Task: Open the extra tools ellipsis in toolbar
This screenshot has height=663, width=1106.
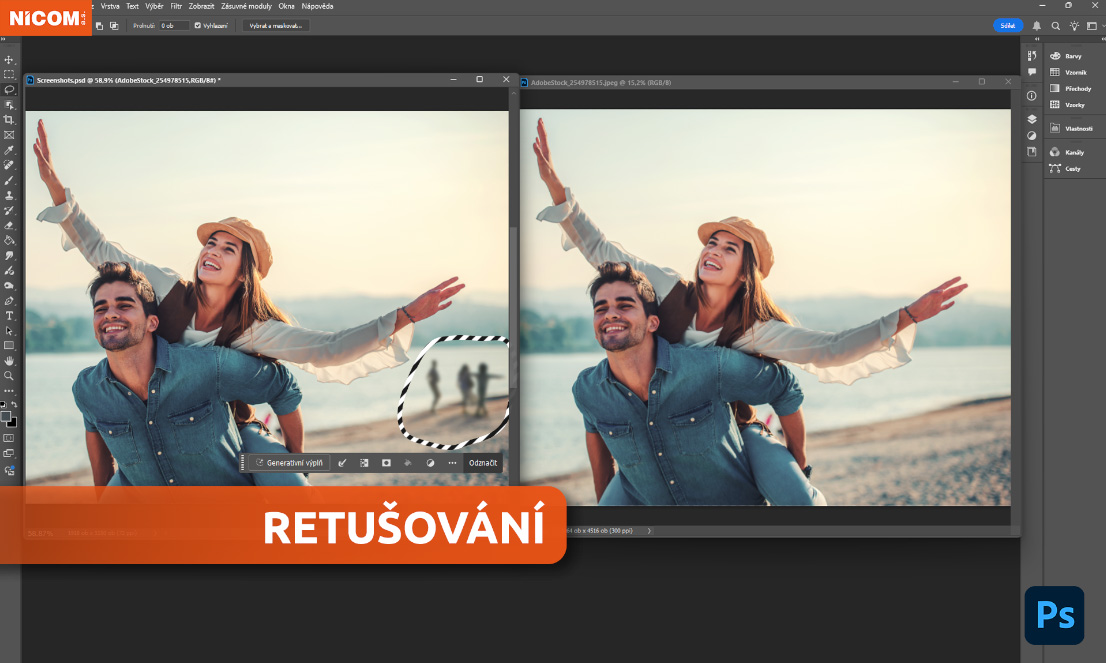Action: click(x=9, y=391)
